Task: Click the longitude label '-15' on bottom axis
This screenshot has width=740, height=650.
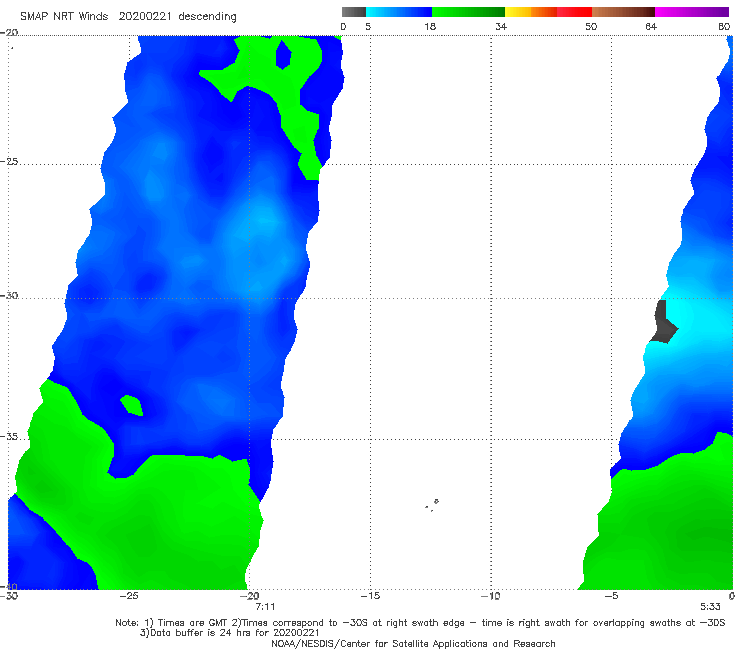Action: click(370, 596)
